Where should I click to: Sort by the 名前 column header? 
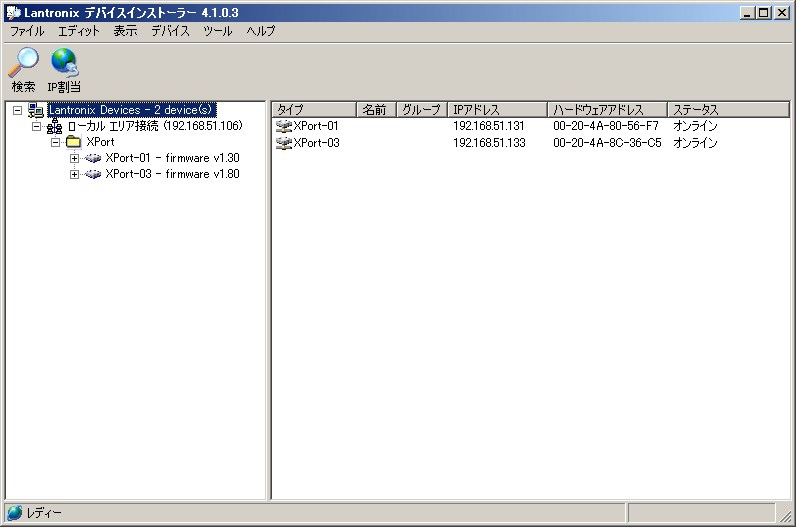tap(376, 110)
